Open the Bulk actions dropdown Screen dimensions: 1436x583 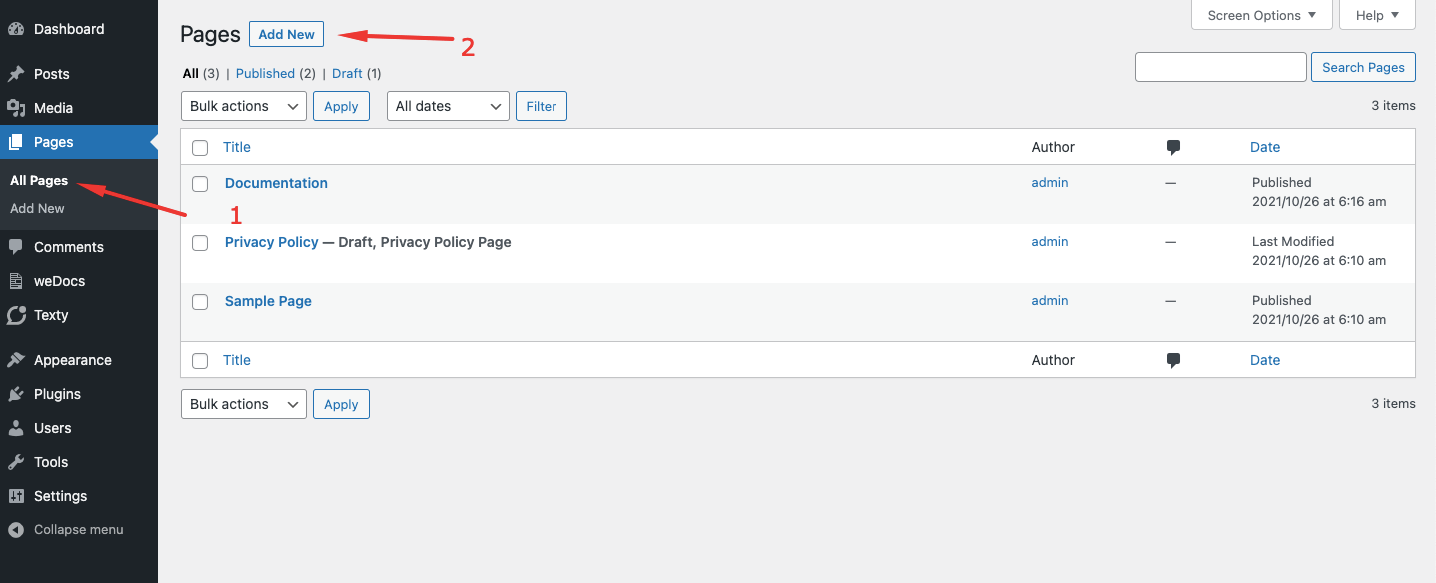[243, 105]
